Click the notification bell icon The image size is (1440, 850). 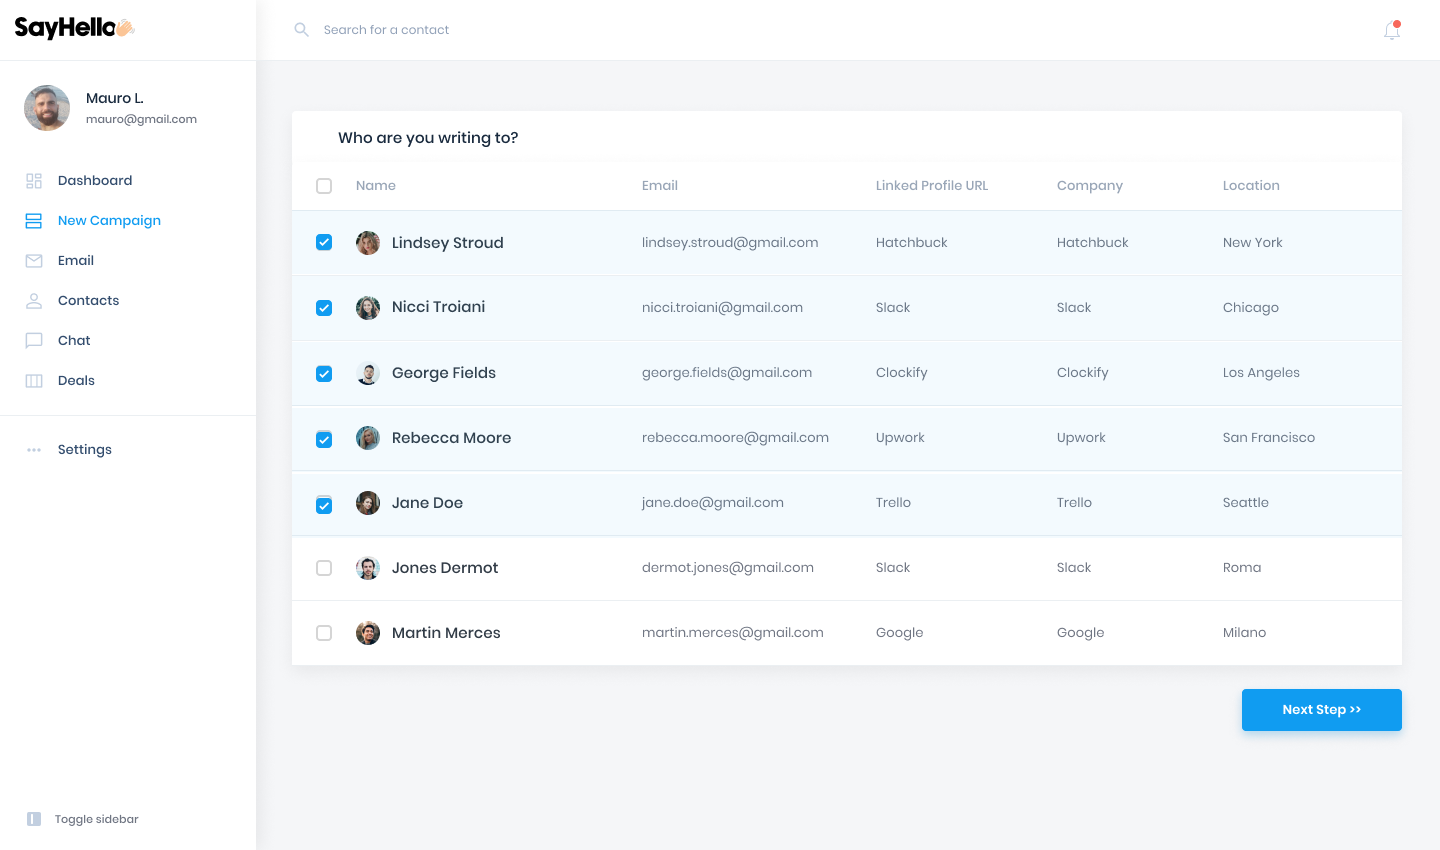(1391, 31)
